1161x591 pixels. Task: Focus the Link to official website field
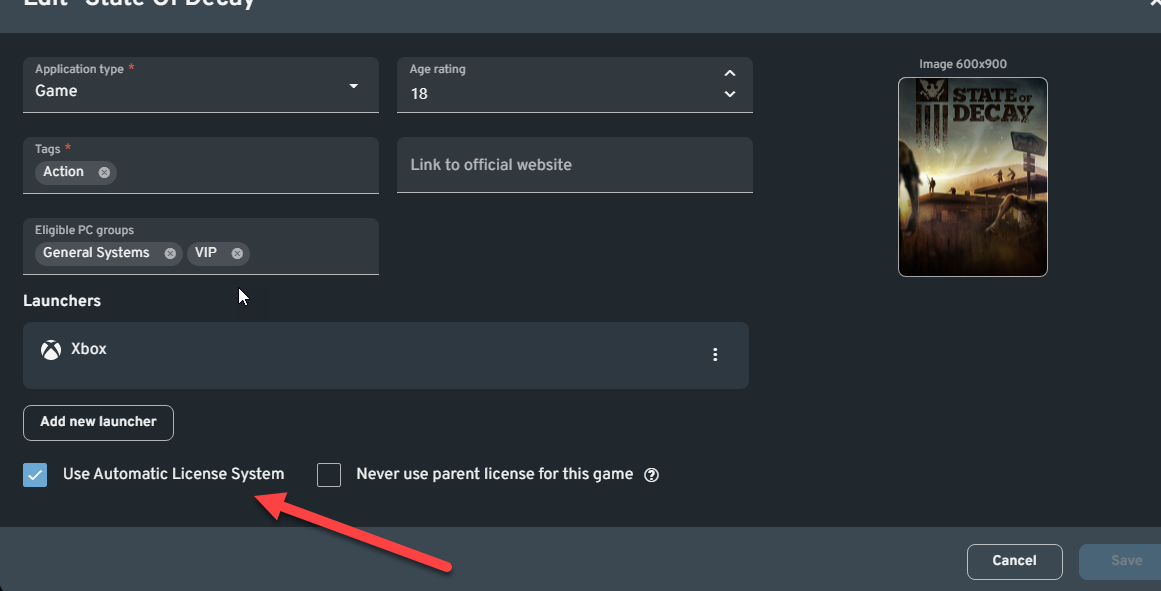coord(575,165)
